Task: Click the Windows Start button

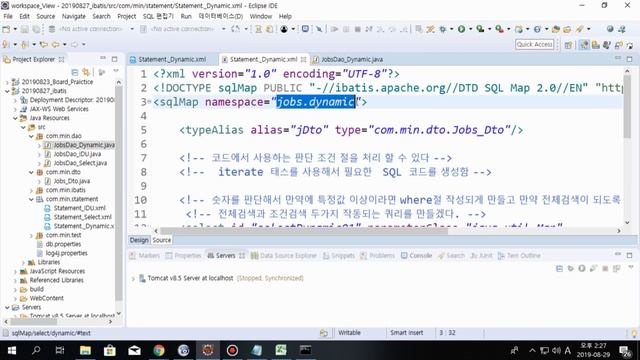Action: pos(11,350)
